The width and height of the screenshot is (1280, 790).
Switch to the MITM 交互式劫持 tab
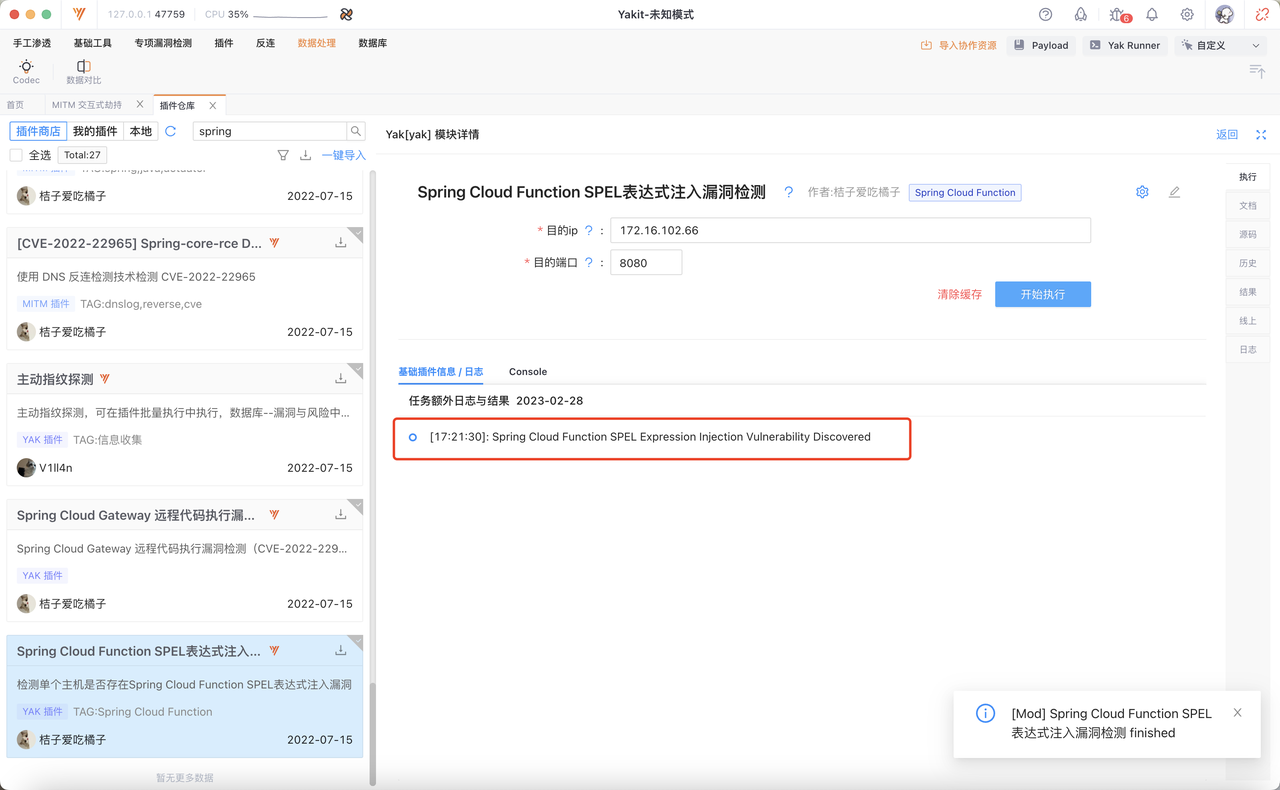coord(87,105)
